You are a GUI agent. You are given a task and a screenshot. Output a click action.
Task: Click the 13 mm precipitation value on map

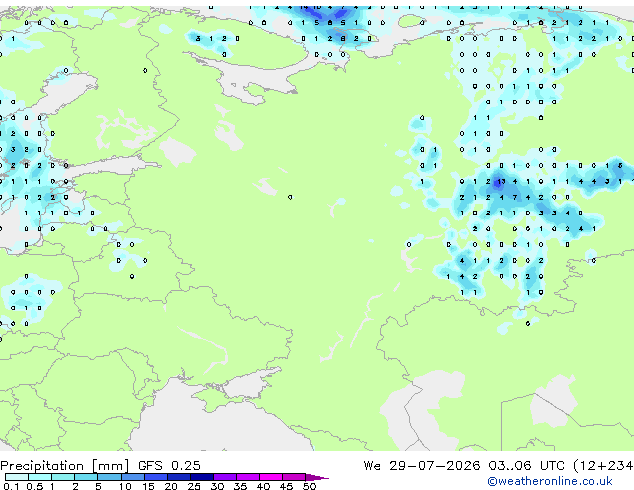[501, 182]
